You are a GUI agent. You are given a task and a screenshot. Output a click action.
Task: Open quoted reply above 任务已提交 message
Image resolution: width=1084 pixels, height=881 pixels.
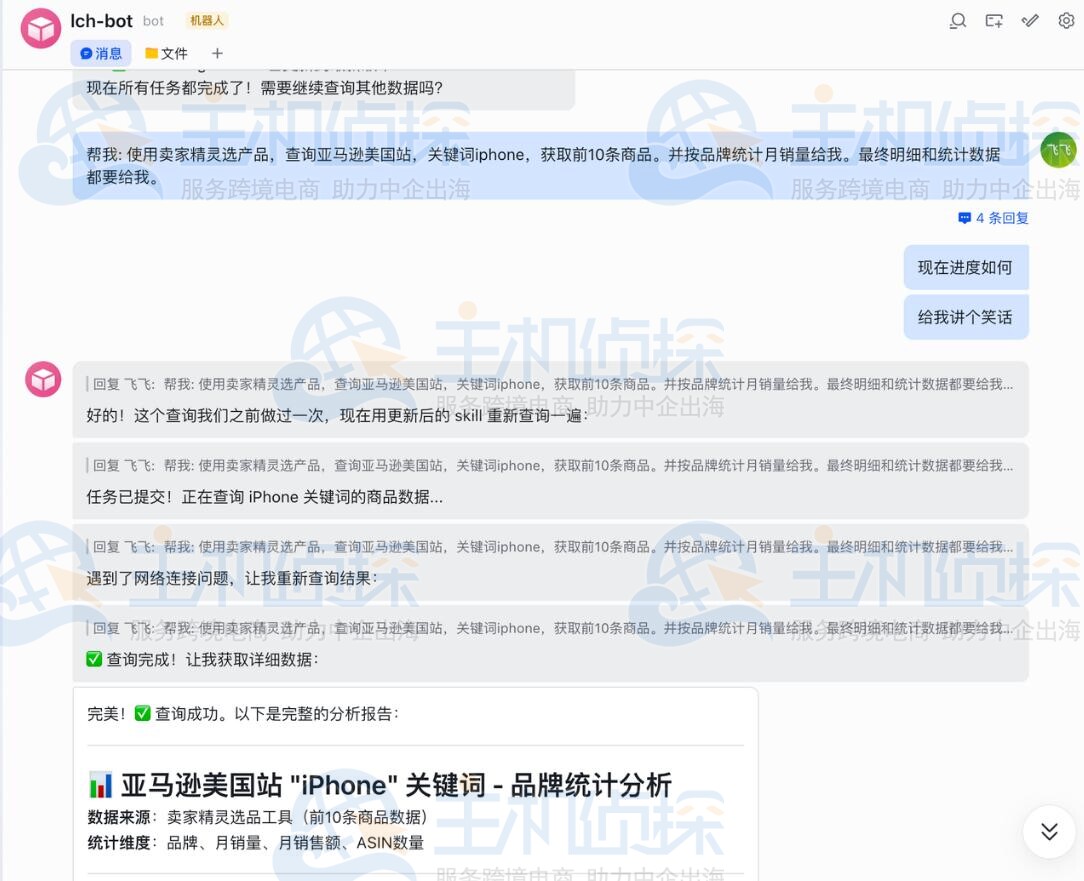click(552, 465)
